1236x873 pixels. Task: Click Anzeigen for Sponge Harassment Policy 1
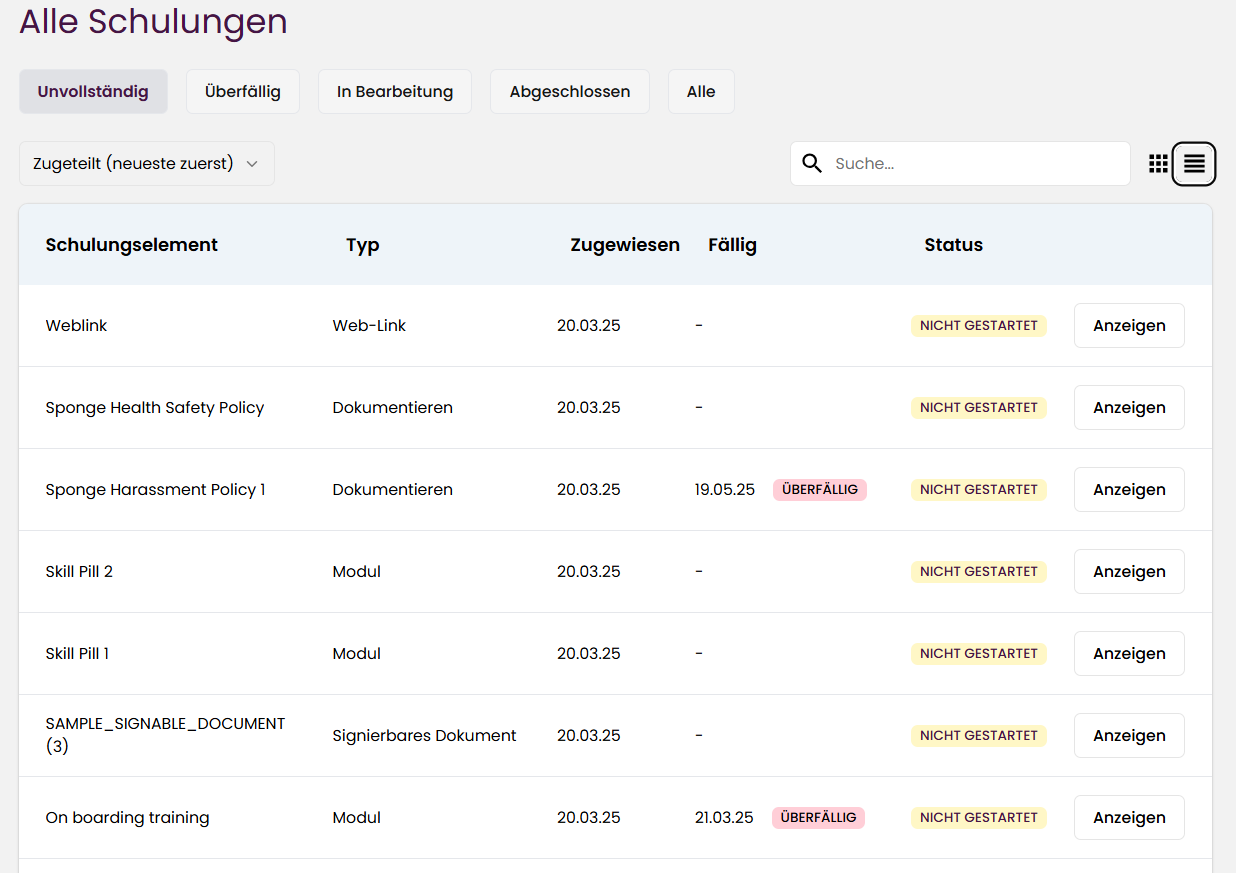(x=1129, y=489)
